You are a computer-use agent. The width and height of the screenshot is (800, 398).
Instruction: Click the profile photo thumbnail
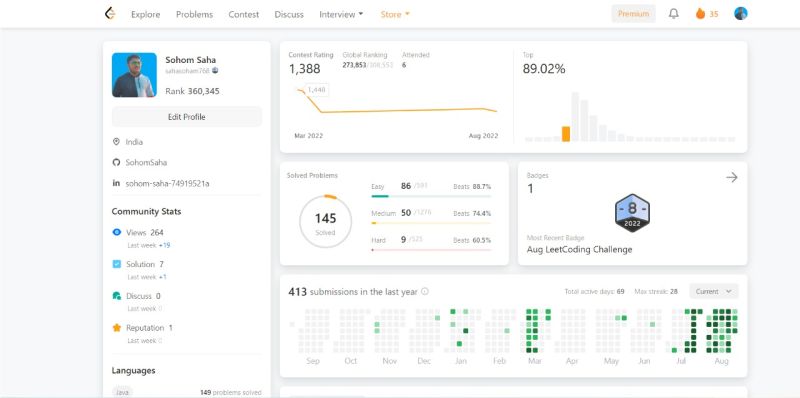(134, 75)
